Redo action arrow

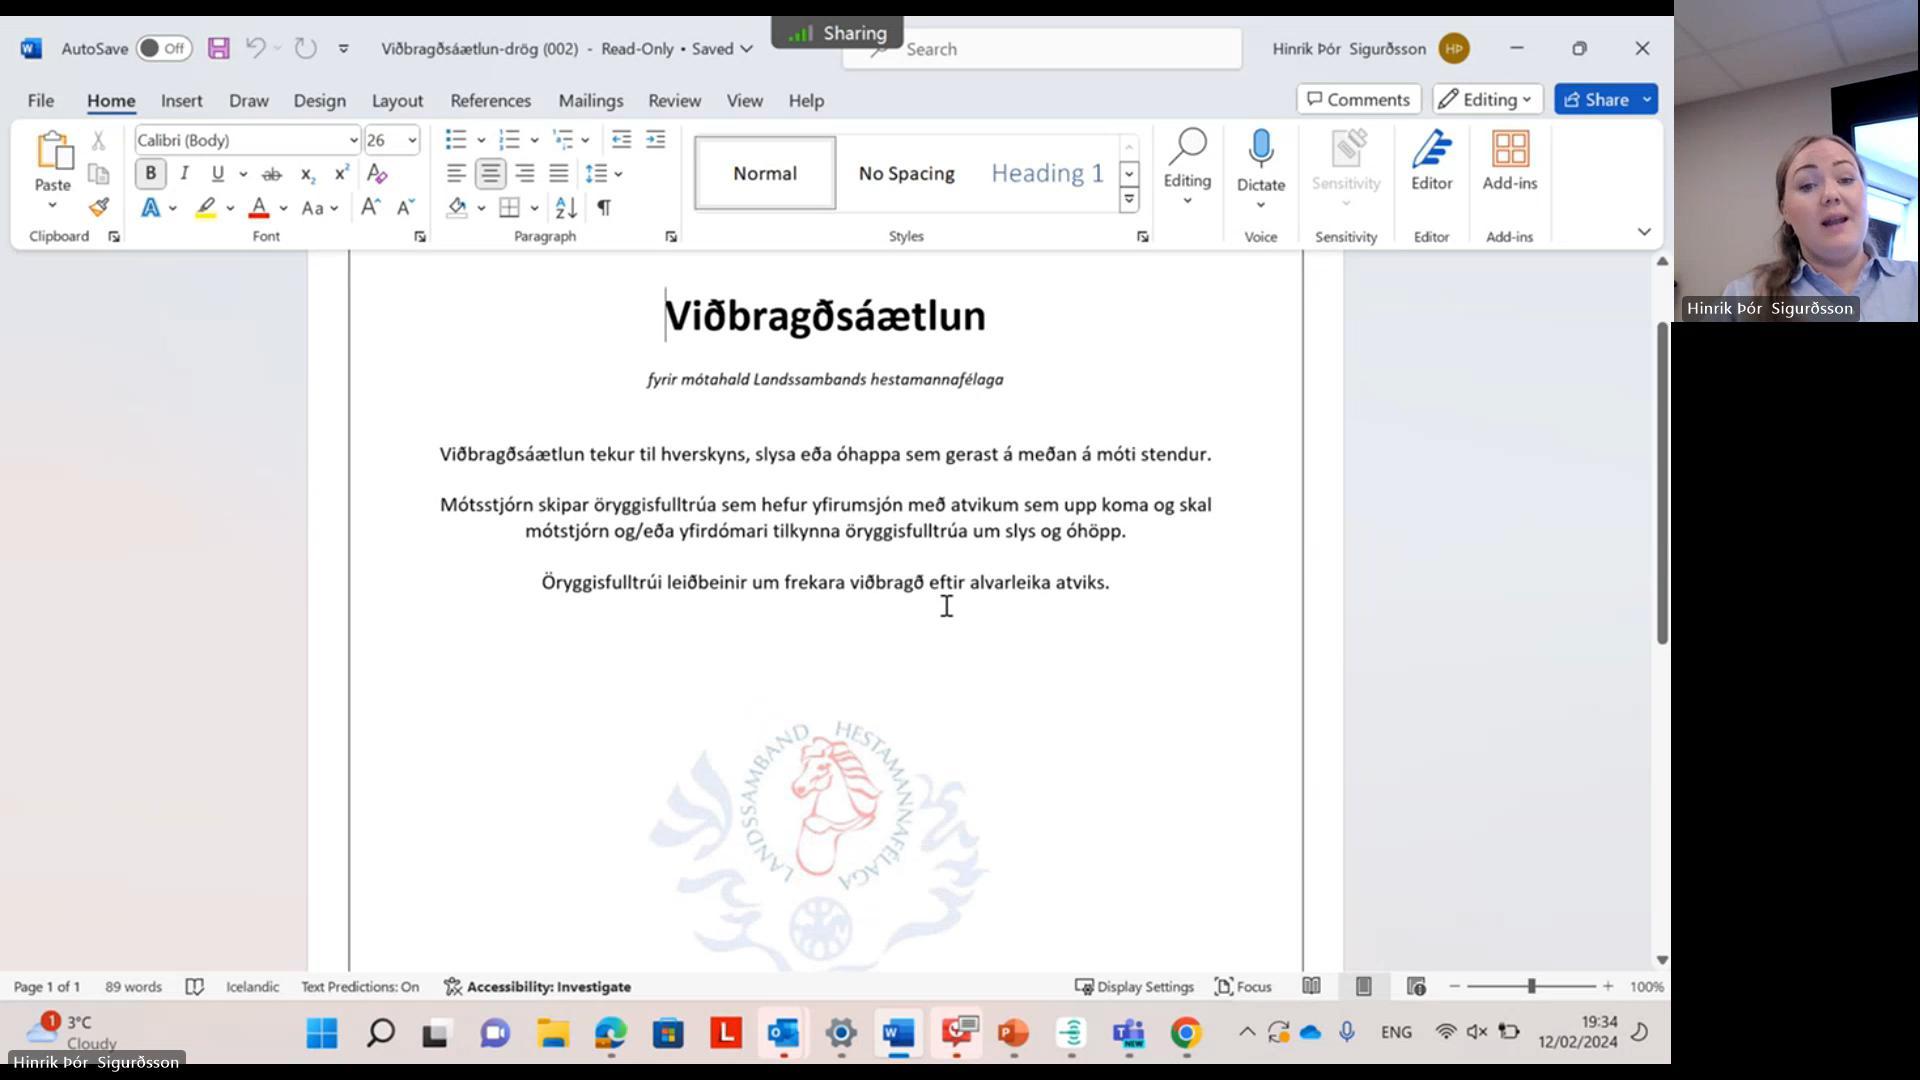306,48
